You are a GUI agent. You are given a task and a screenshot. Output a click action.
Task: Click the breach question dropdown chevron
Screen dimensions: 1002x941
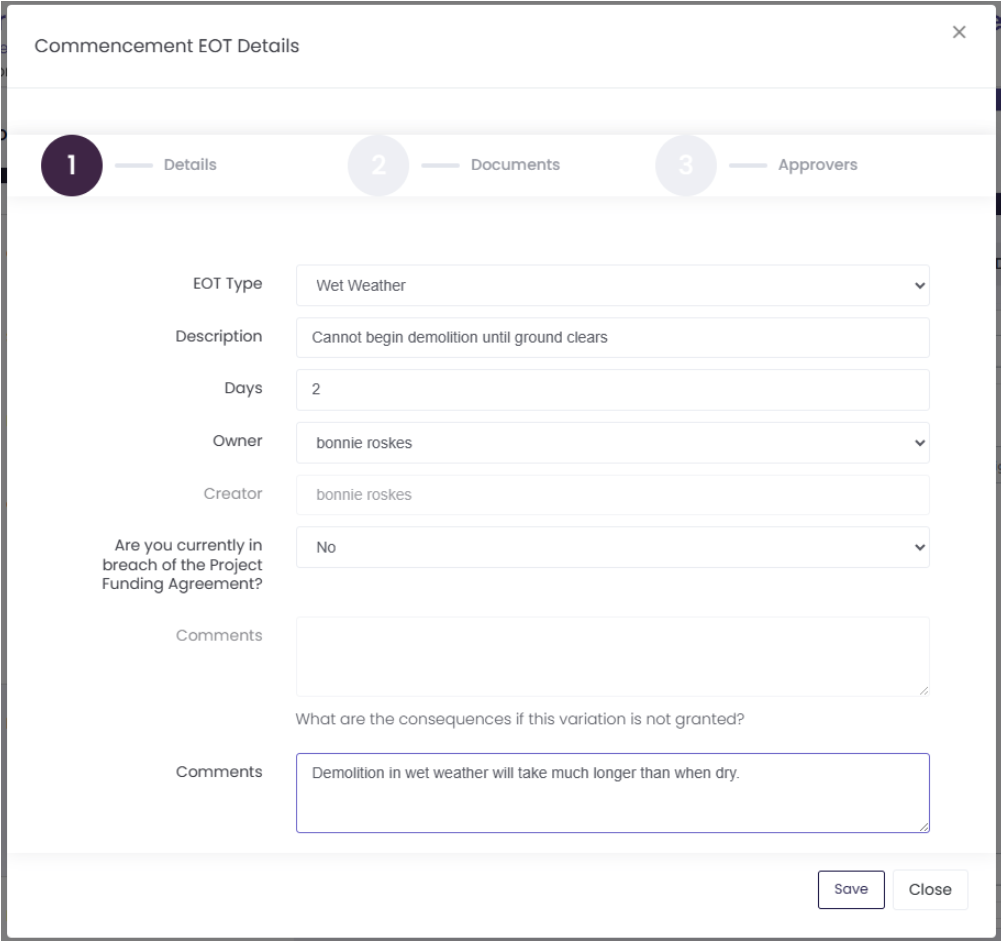coord(919,547)
